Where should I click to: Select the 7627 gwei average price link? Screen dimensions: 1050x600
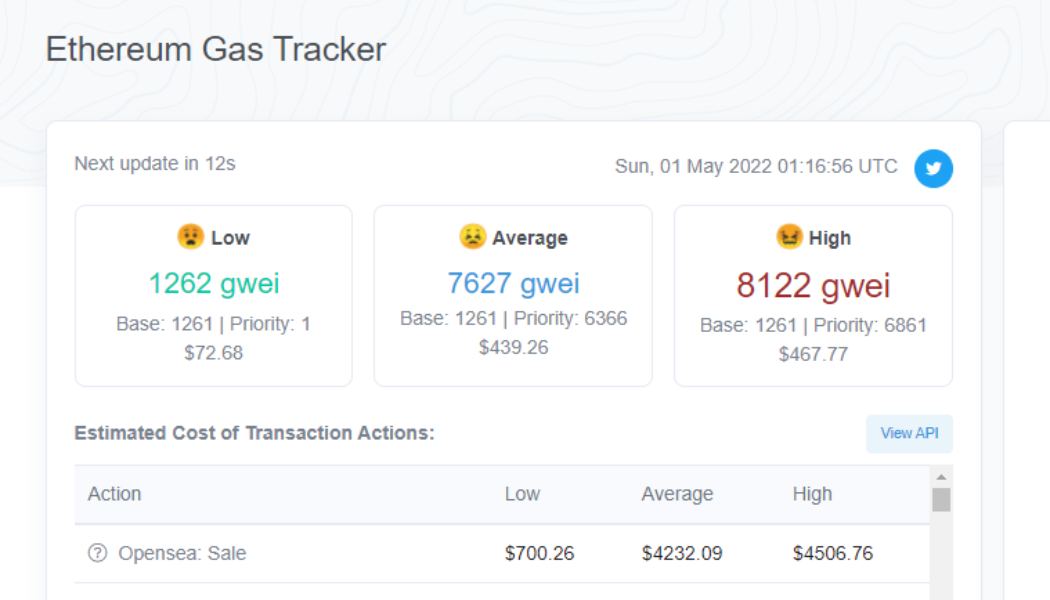513,283
